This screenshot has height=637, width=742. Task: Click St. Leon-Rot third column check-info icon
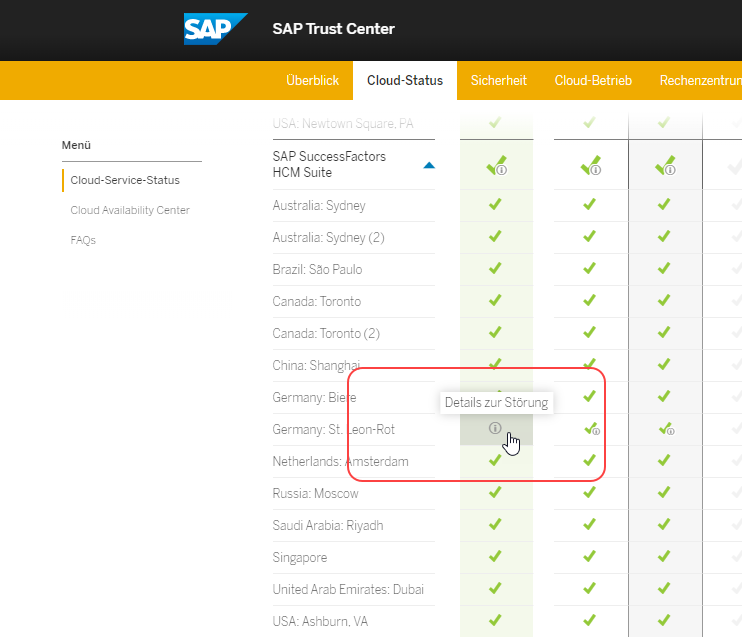(x=666, y=429)
